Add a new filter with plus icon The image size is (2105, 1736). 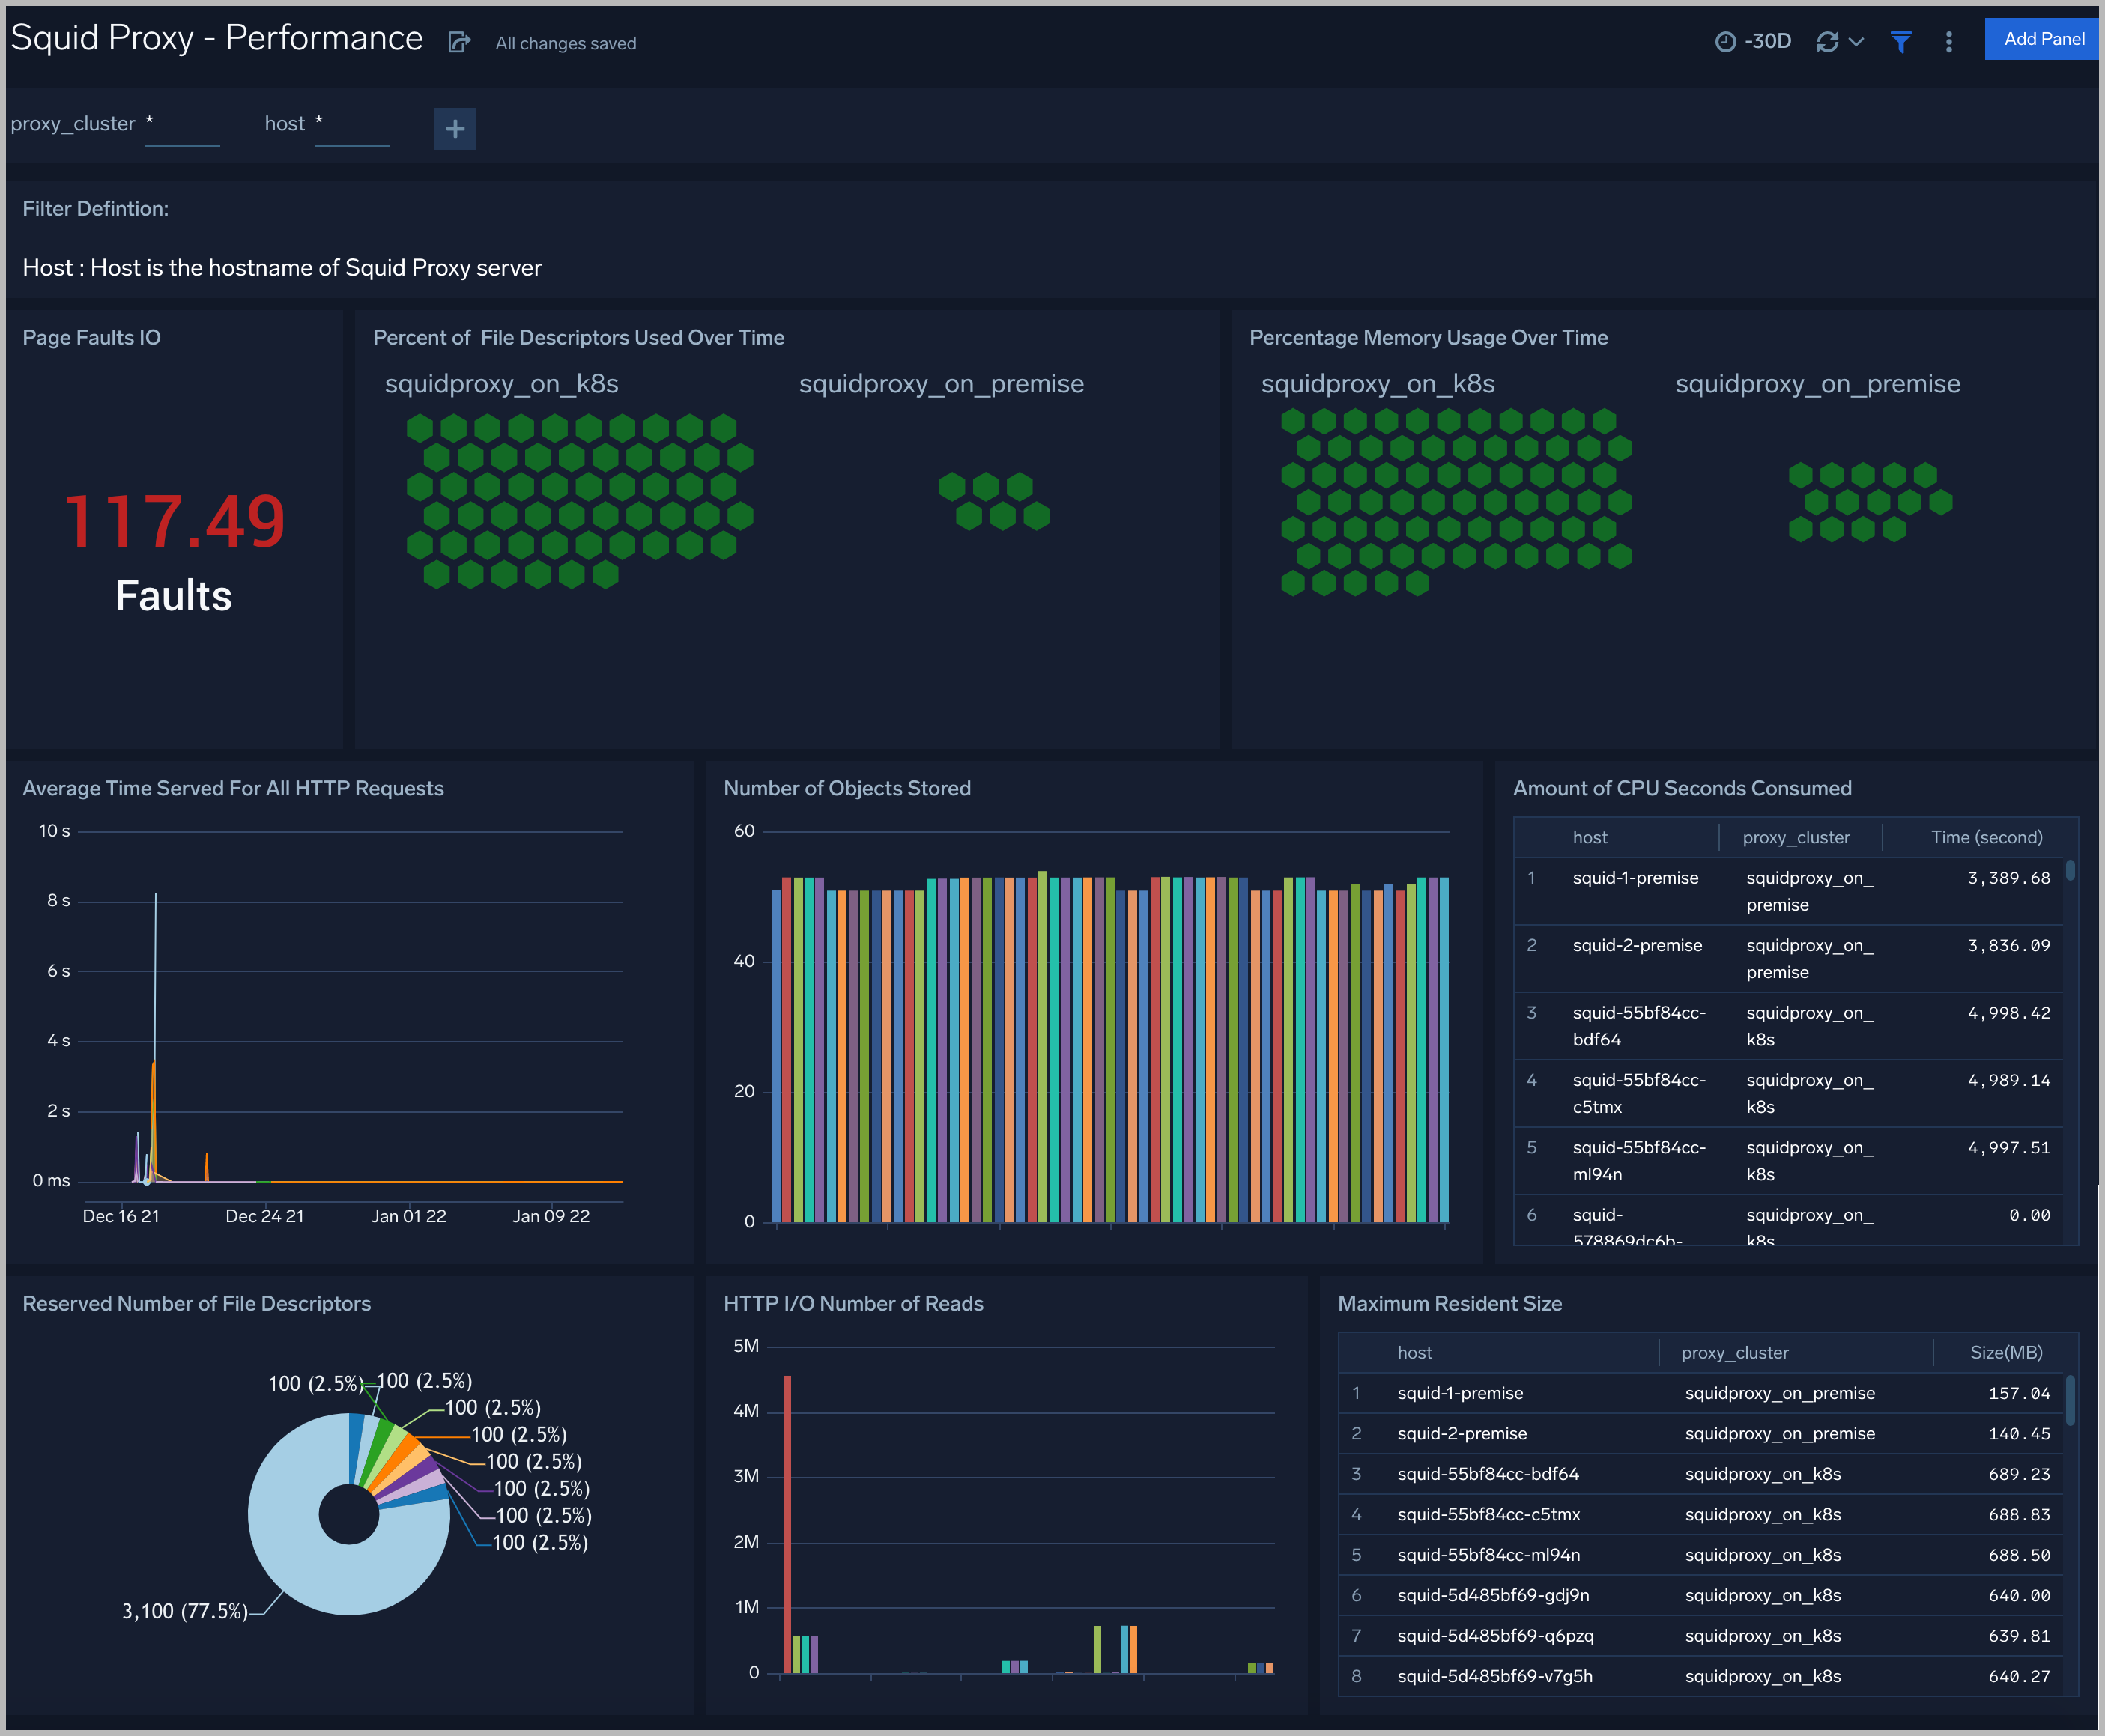click(x=455, y=128)
